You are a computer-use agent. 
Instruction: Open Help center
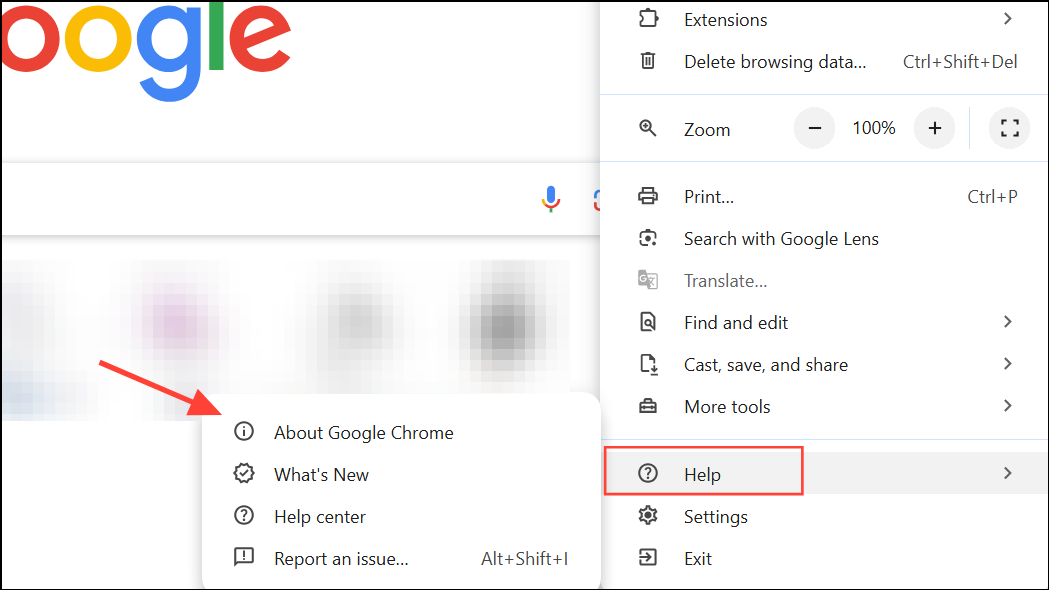pos(401,516)
